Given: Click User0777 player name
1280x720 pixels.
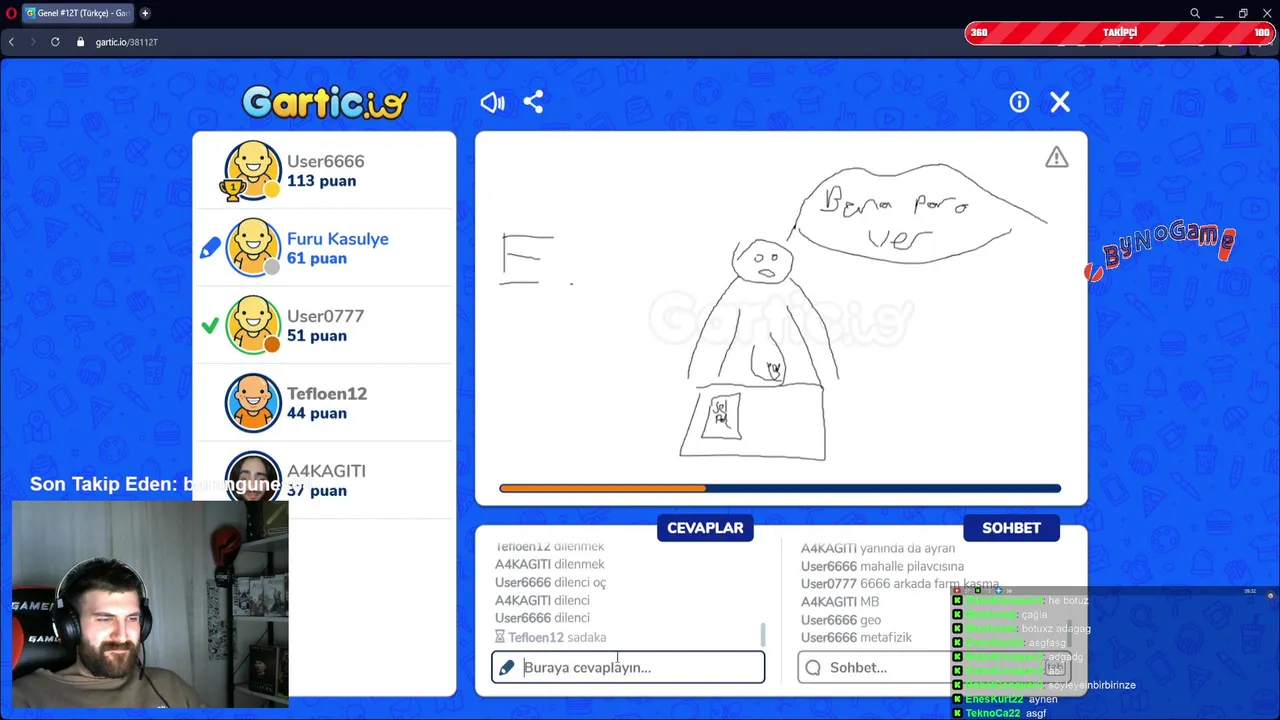Looking at the screenshot, I should (x=325, y=316).
